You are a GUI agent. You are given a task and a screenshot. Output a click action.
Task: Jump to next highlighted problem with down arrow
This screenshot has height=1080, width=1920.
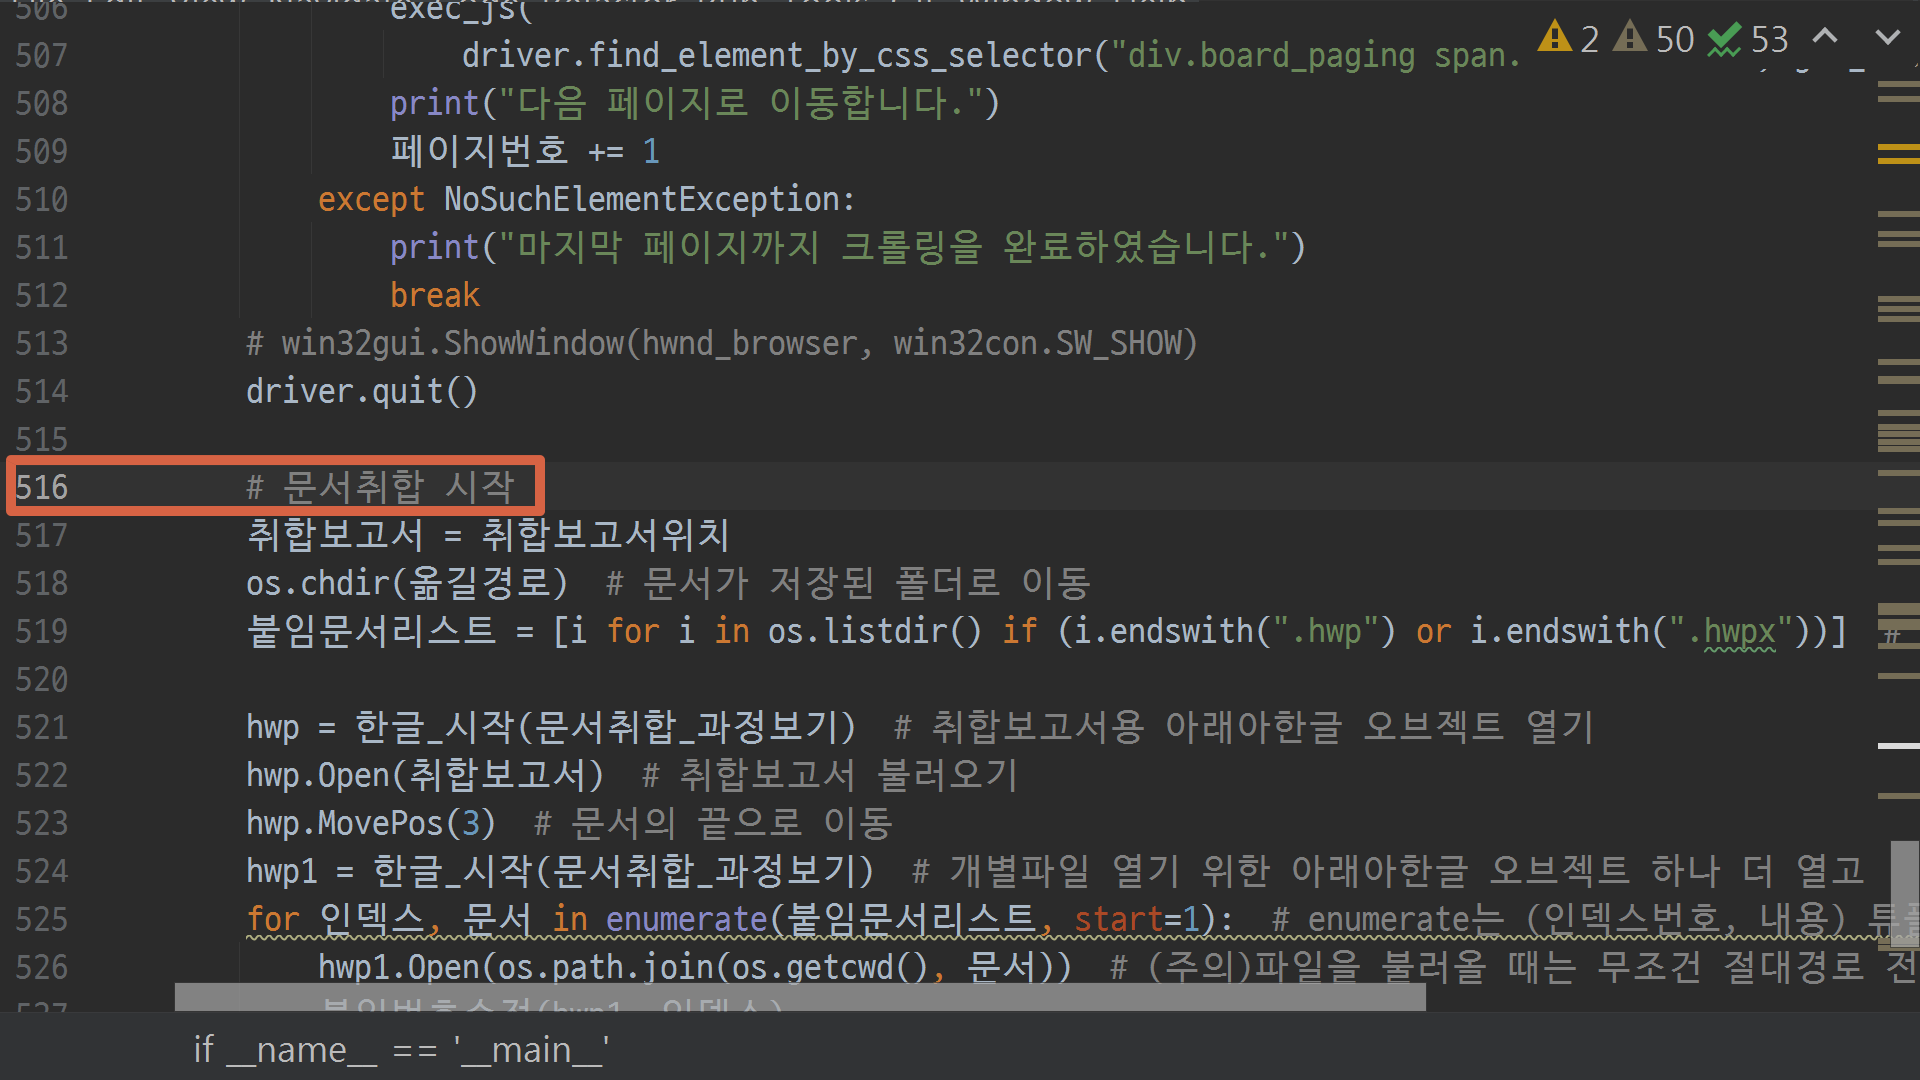click(1887, 37)
